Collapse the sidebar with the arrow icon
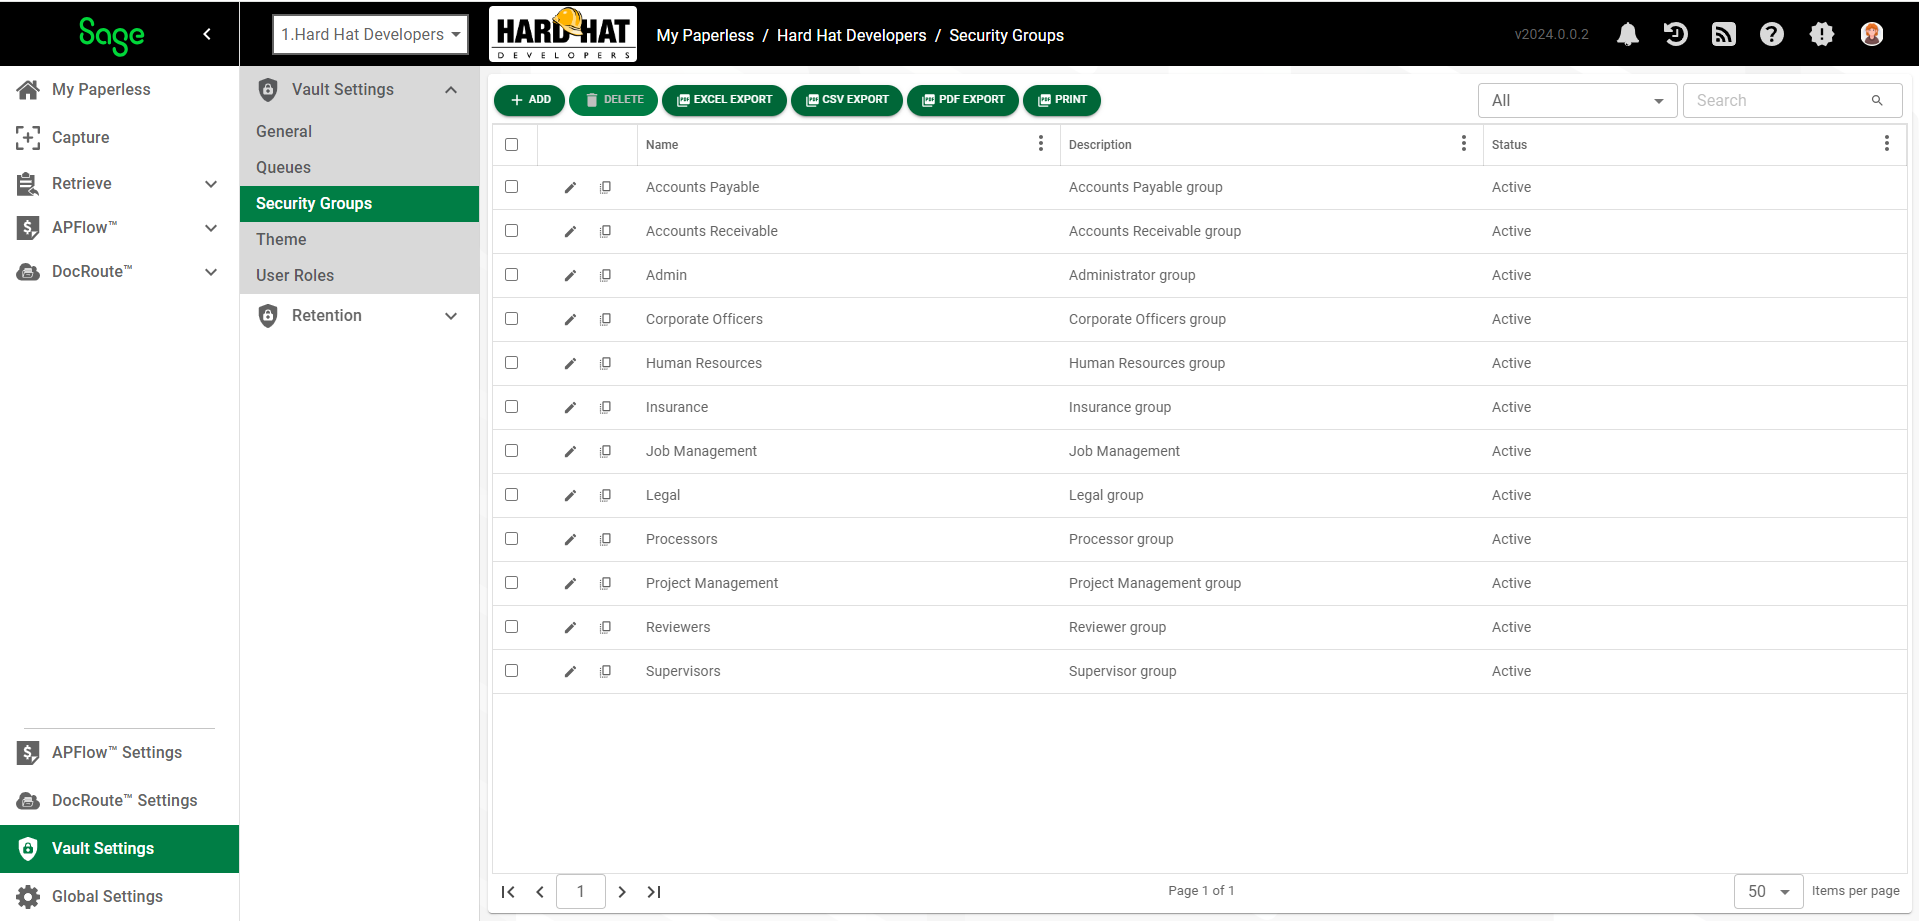Viewport: 1919px width, 921px height. tap(207, 34)
